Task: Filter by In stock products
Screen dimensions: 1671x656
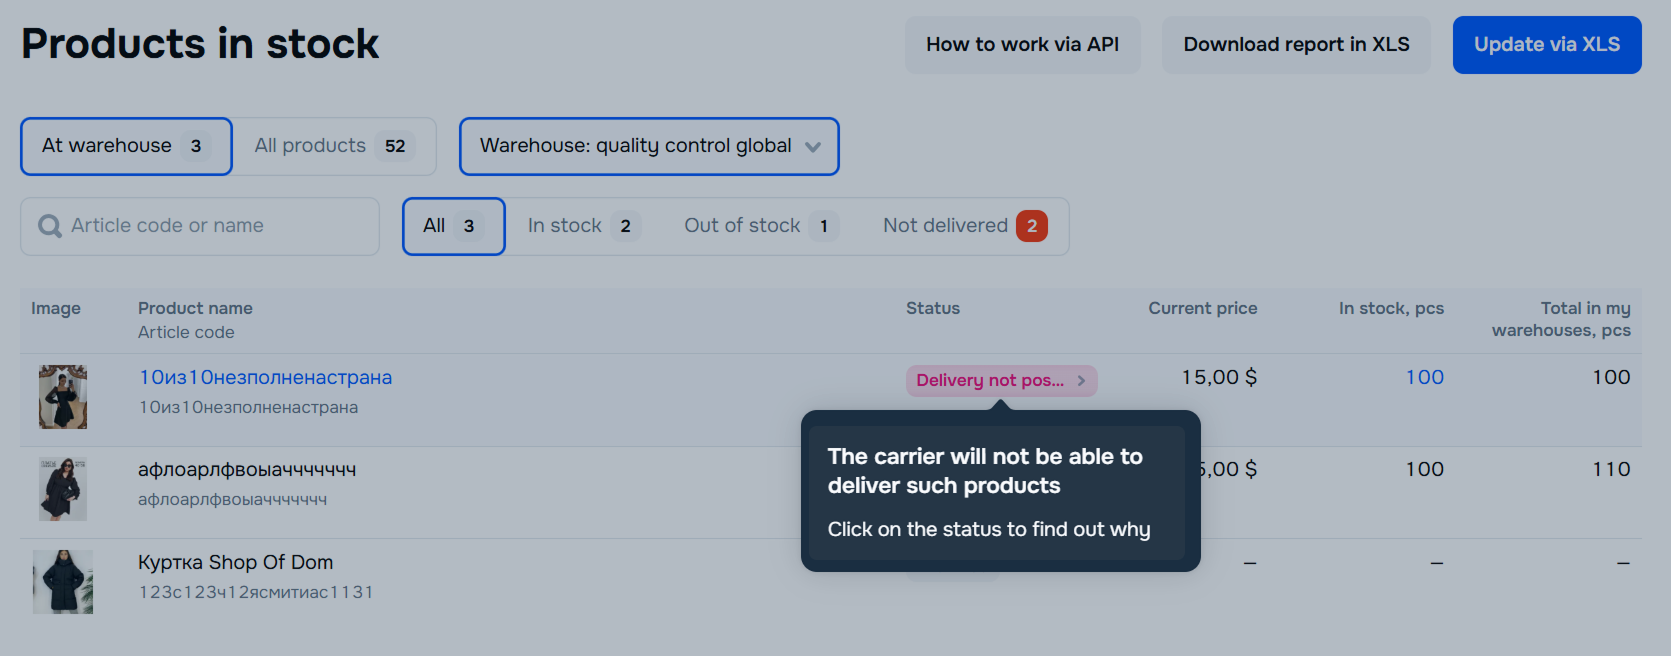Action: [583, 226]
